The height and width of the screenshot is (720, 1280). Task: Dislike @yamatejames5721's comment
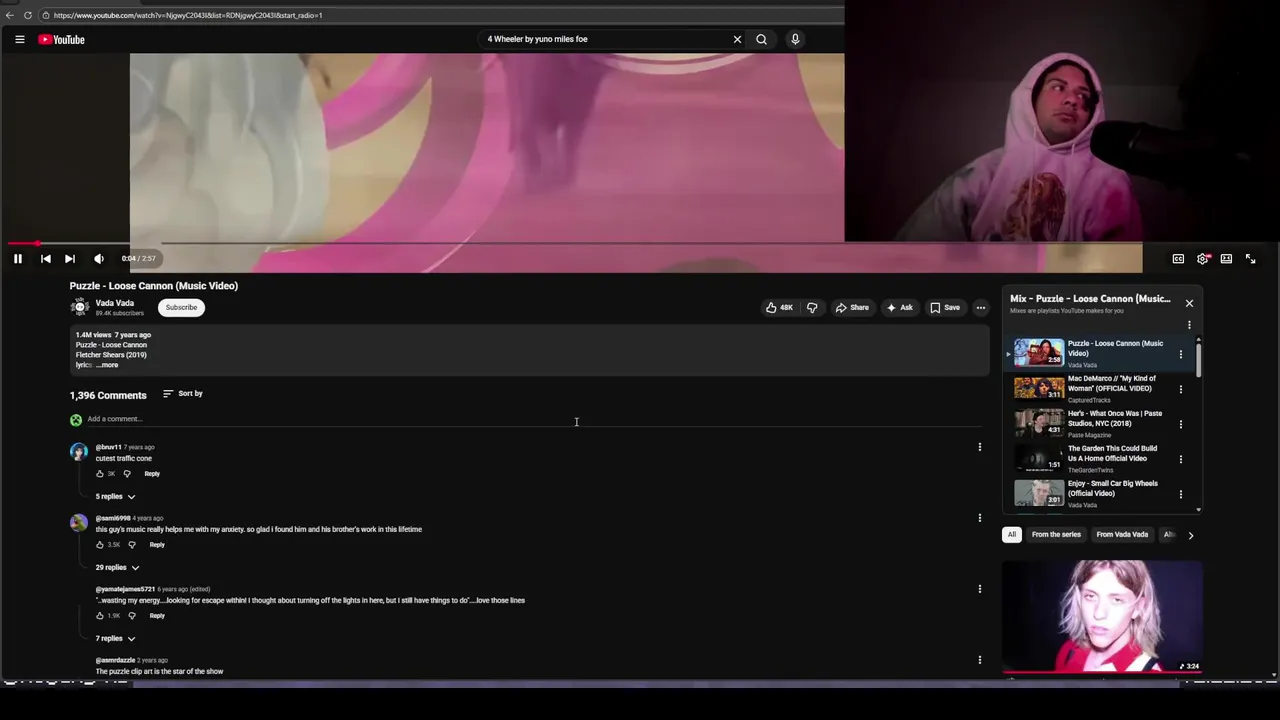pyautogui.click(x=132, y=616)
